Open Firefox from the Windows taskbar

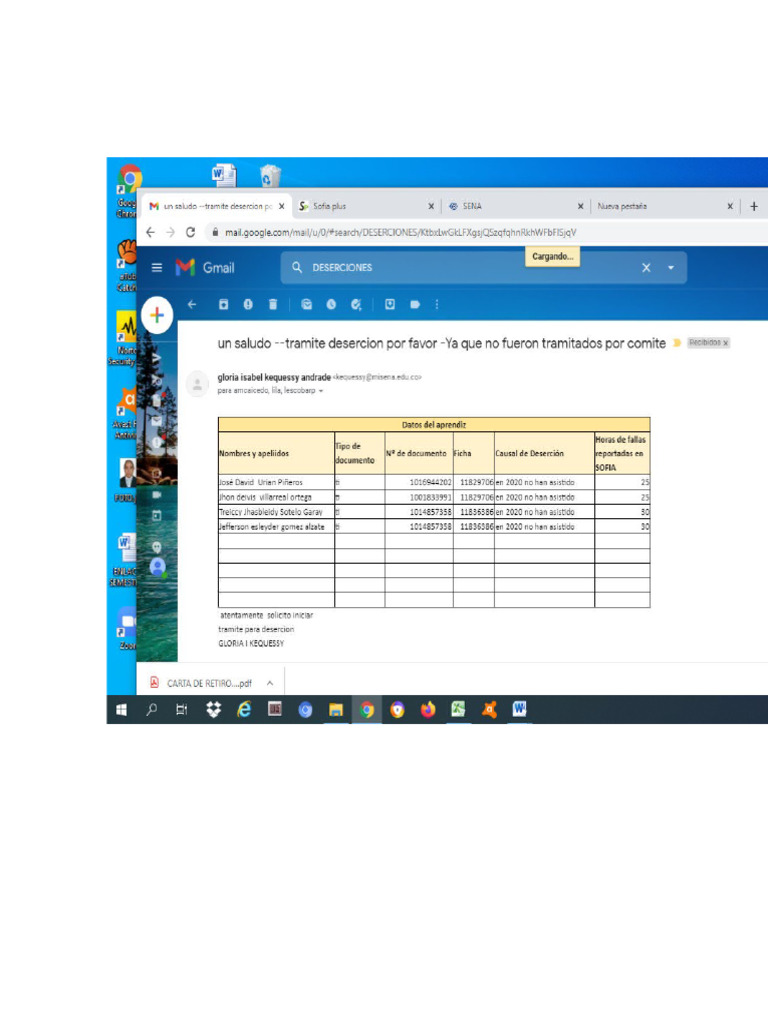428,710
